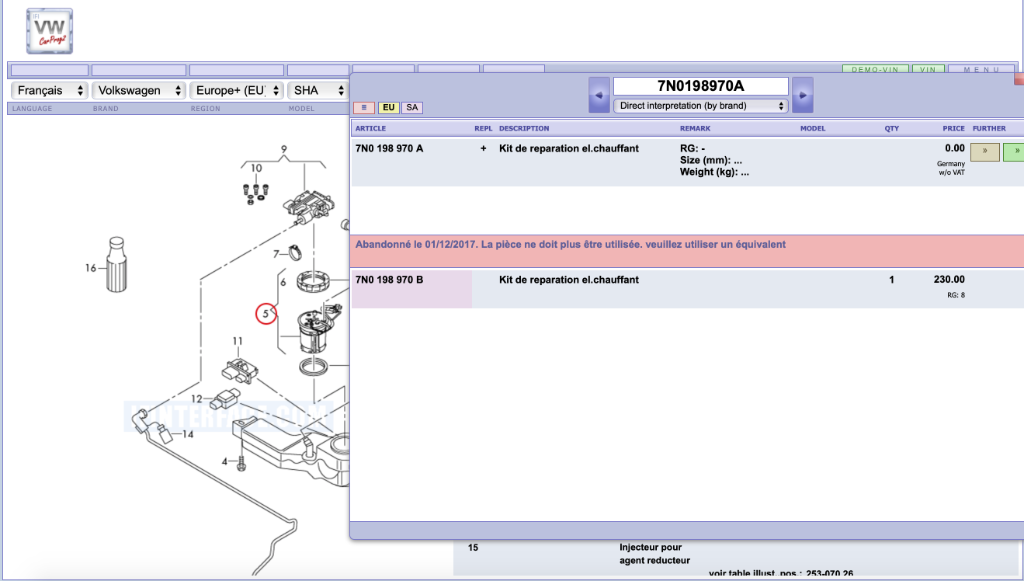Toggle the SA region filter
This screenshot has width=1024, height=581.
pyautogui.click(x=411, y=107)
